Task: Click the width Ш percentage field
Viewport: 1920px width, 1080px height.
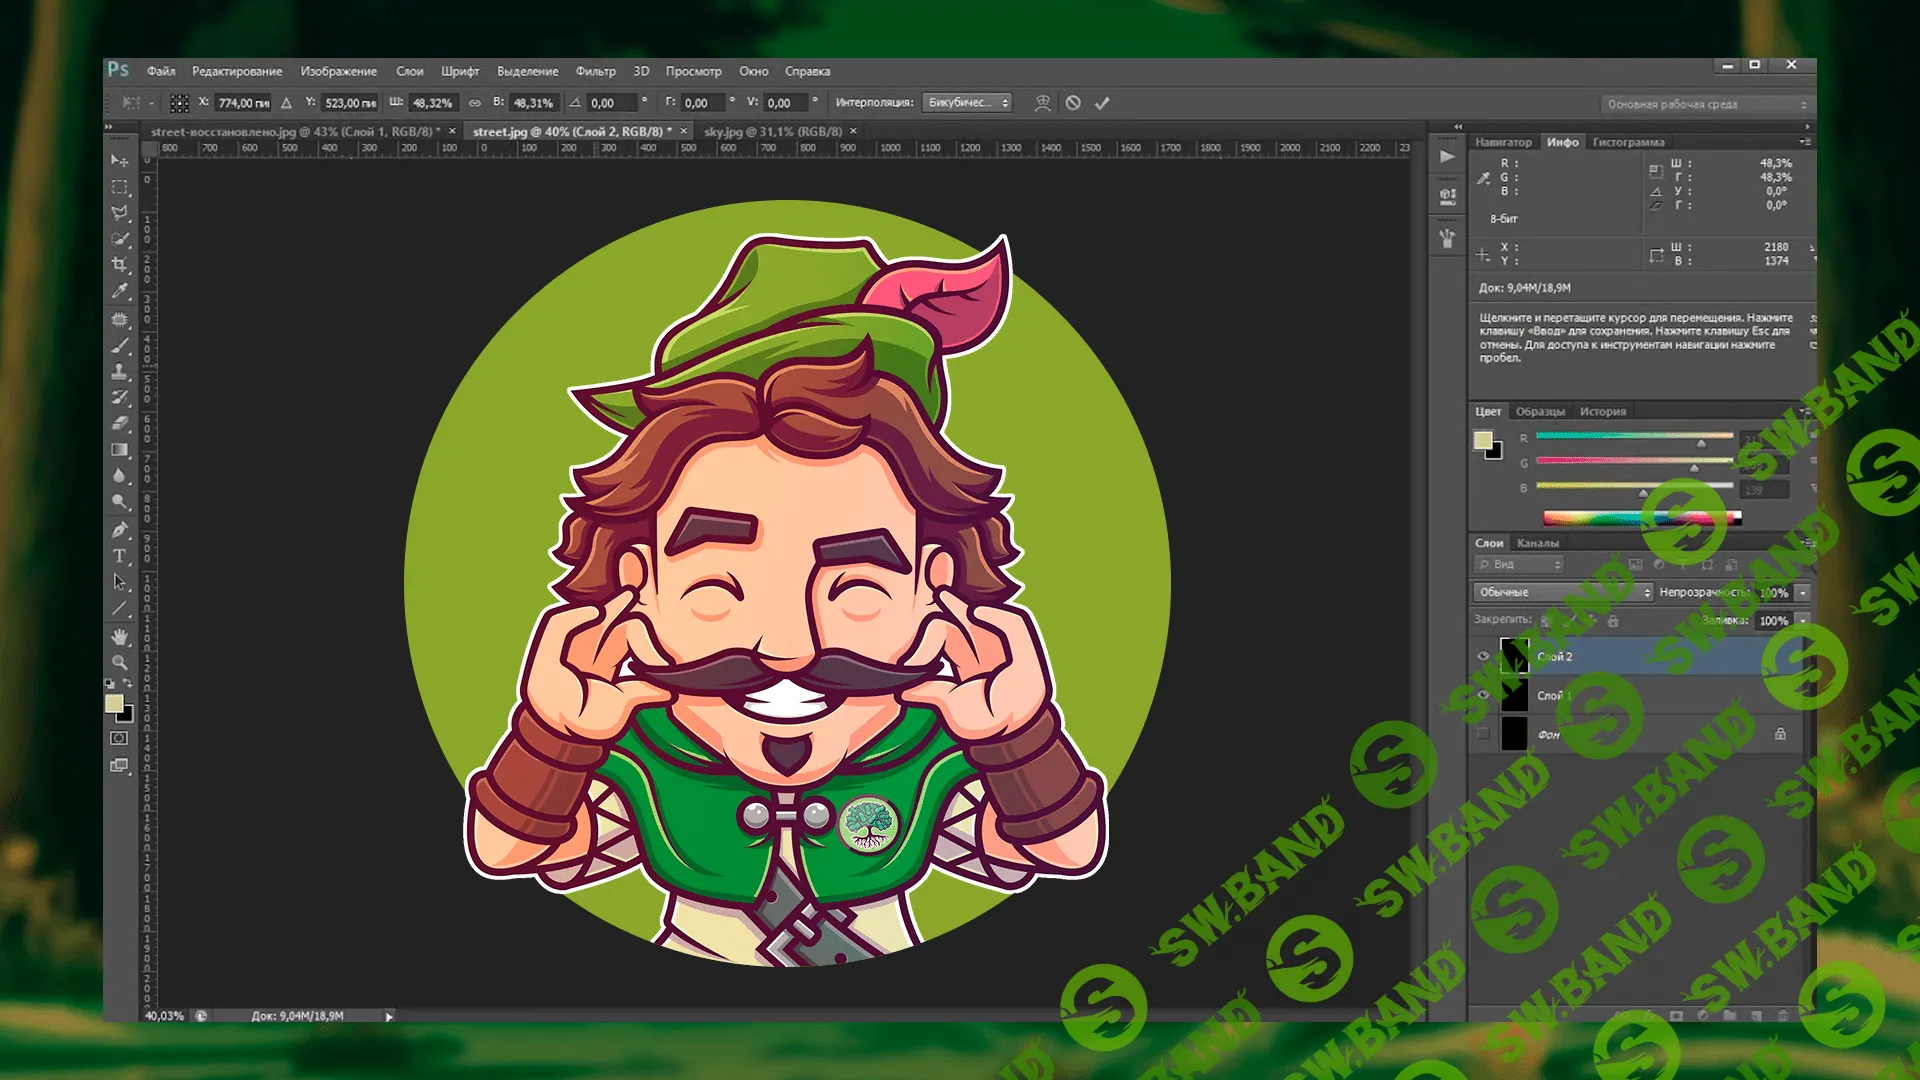Action: 433,103
